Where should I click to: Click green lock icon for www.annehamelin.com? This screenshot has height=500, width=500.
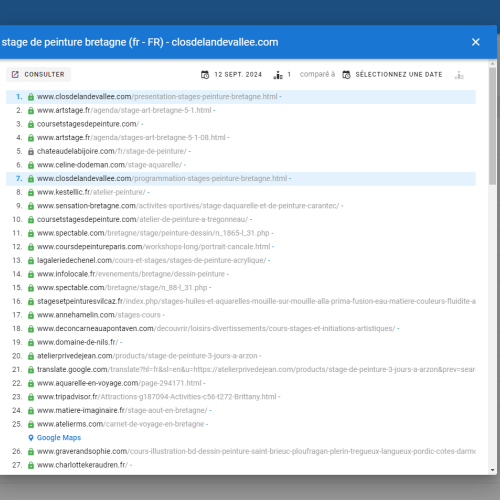tap(31, 315)
